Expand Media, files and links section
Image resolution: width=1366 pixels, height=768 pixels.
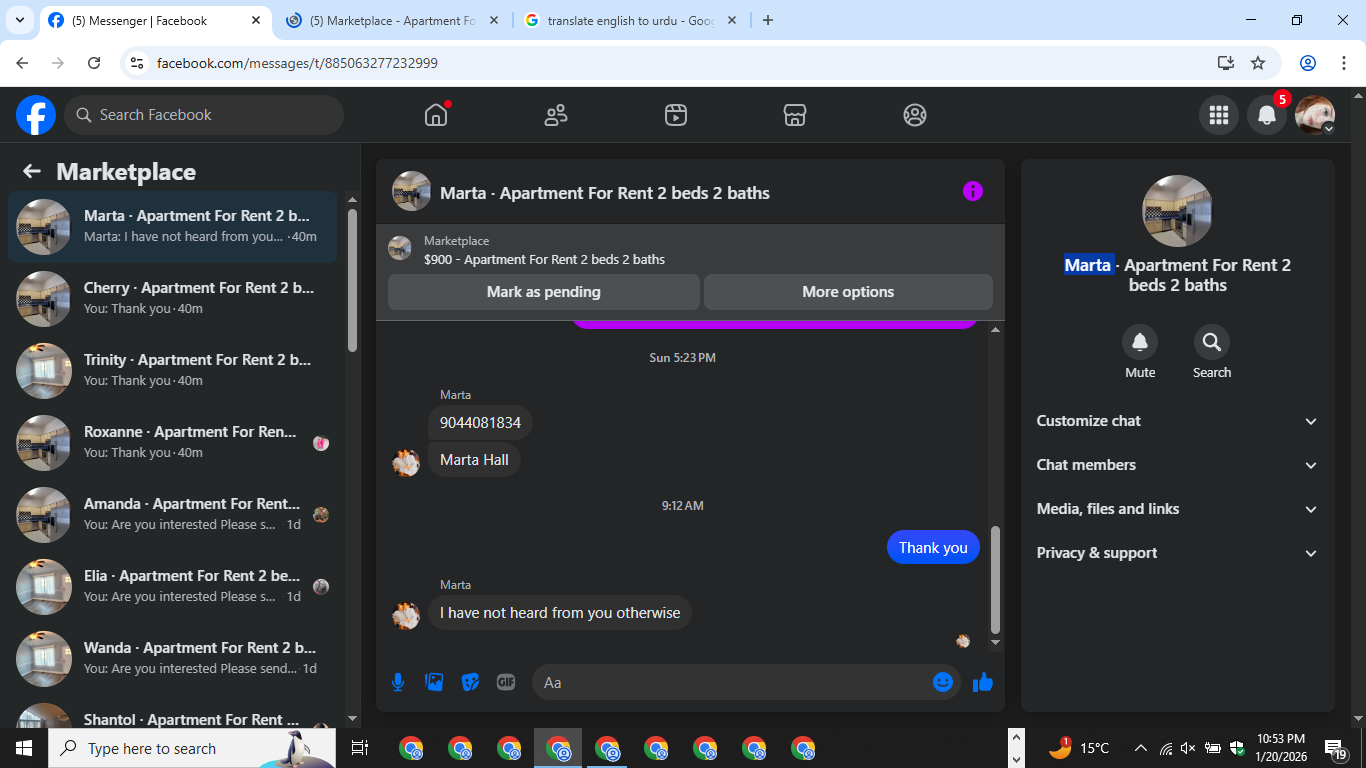point(1178,509)
